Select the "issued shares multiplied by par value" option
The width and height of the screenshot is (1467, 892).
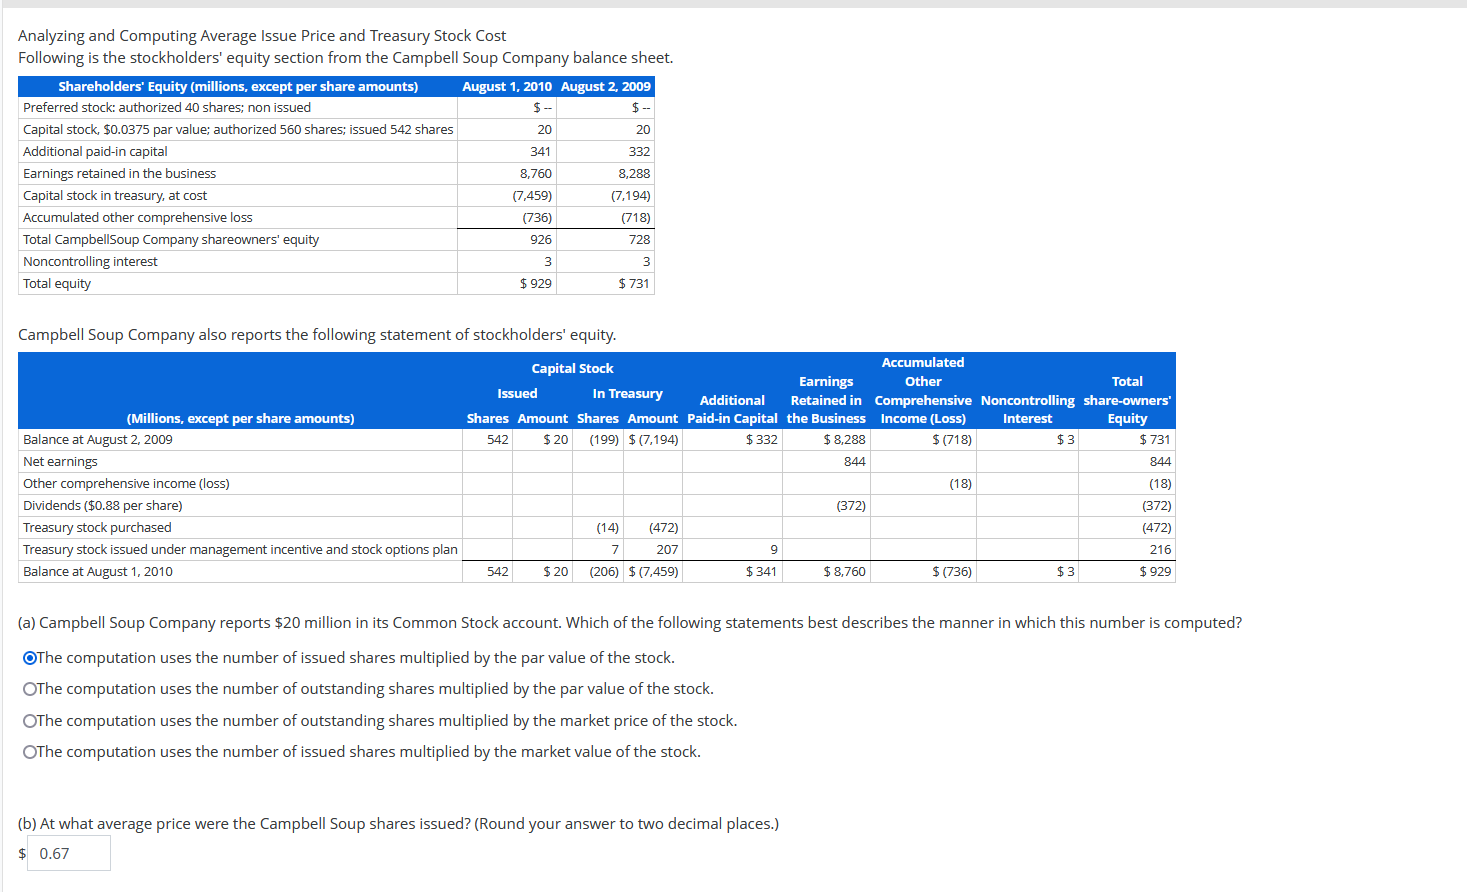click(x=29, y=657)
